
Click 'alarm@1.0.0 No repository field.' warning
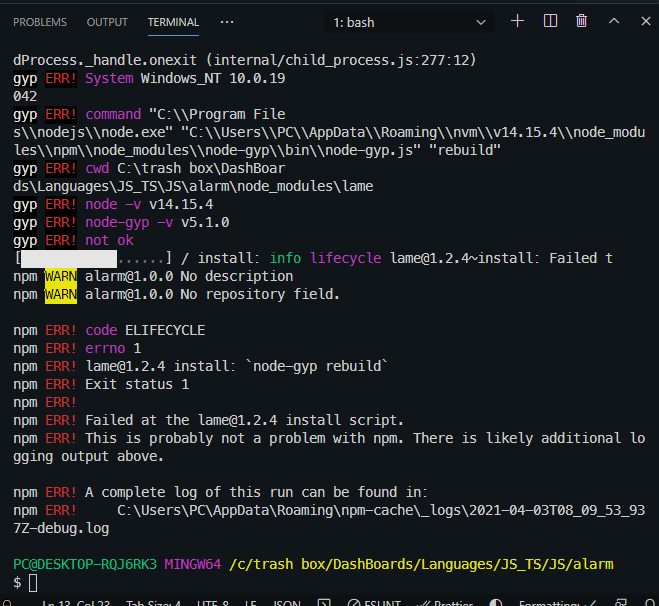tap(212, 295)
